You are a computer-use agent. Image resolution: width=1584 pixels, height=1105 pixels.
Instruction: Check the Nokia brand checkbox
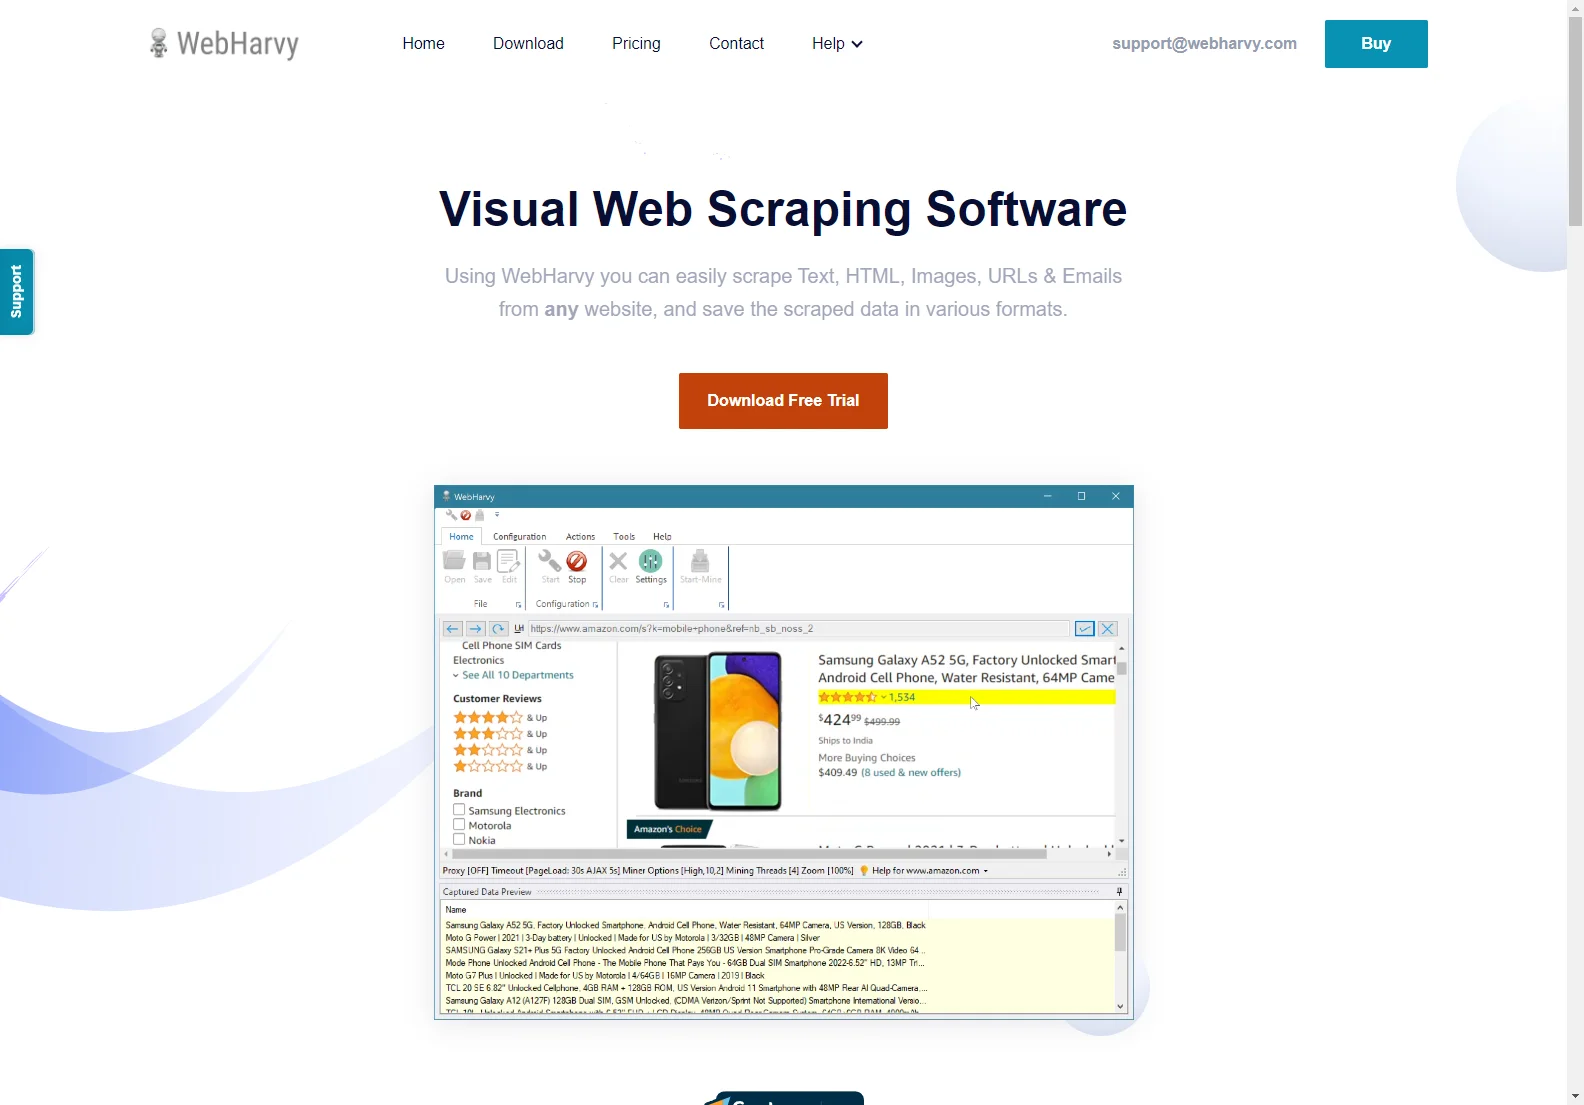(x=459, y=840)
